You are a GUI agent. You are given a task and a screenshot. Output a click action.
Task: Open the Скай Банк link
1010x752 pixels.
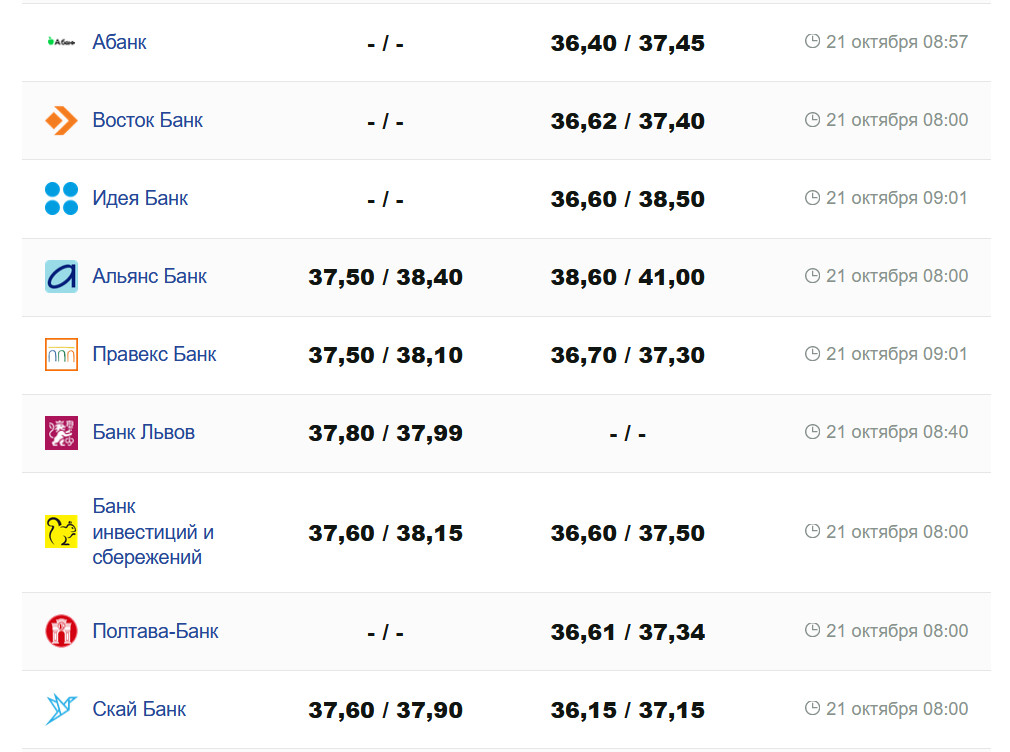[x=139, y=709]
